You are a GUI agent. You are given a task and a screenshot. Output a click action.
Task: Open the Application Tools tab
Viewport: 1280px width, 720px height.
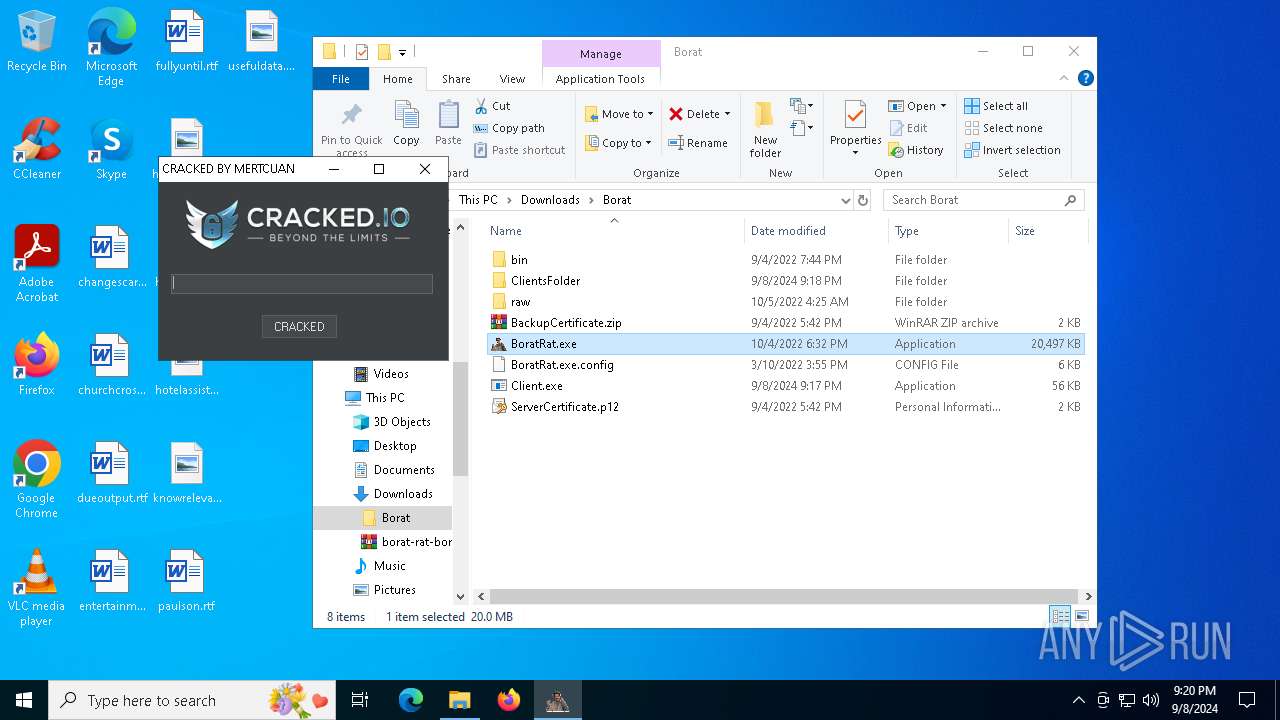600,79
